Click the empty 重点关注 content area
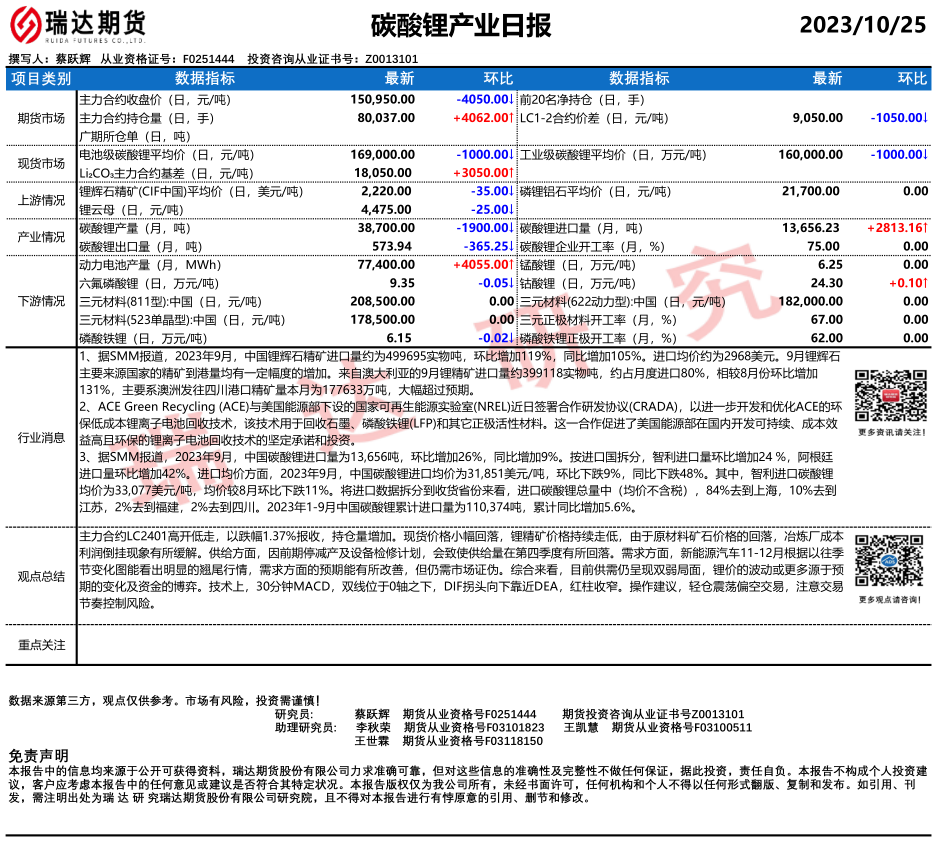This screenshot has width=936, height=841. [500, 645]
